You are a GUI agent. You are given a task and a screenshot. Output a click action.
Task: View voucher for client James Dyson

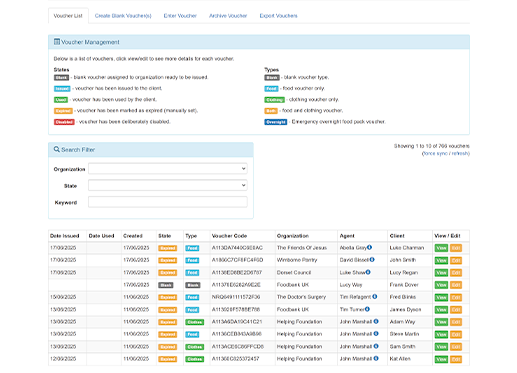pyautogui.click(x=441, y=310)
